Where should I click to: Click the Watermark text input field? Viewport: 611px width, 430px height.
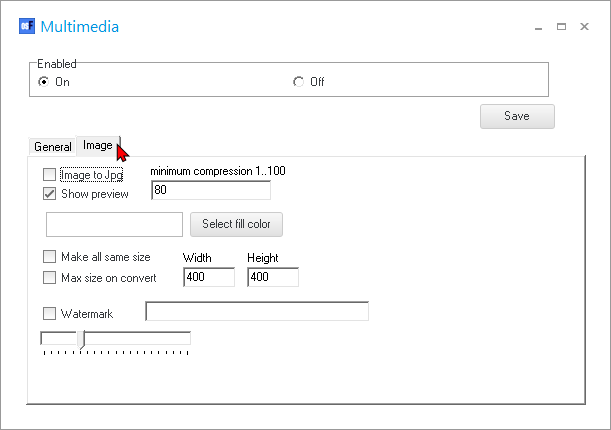pyautogui.click(x=257, y=312)
